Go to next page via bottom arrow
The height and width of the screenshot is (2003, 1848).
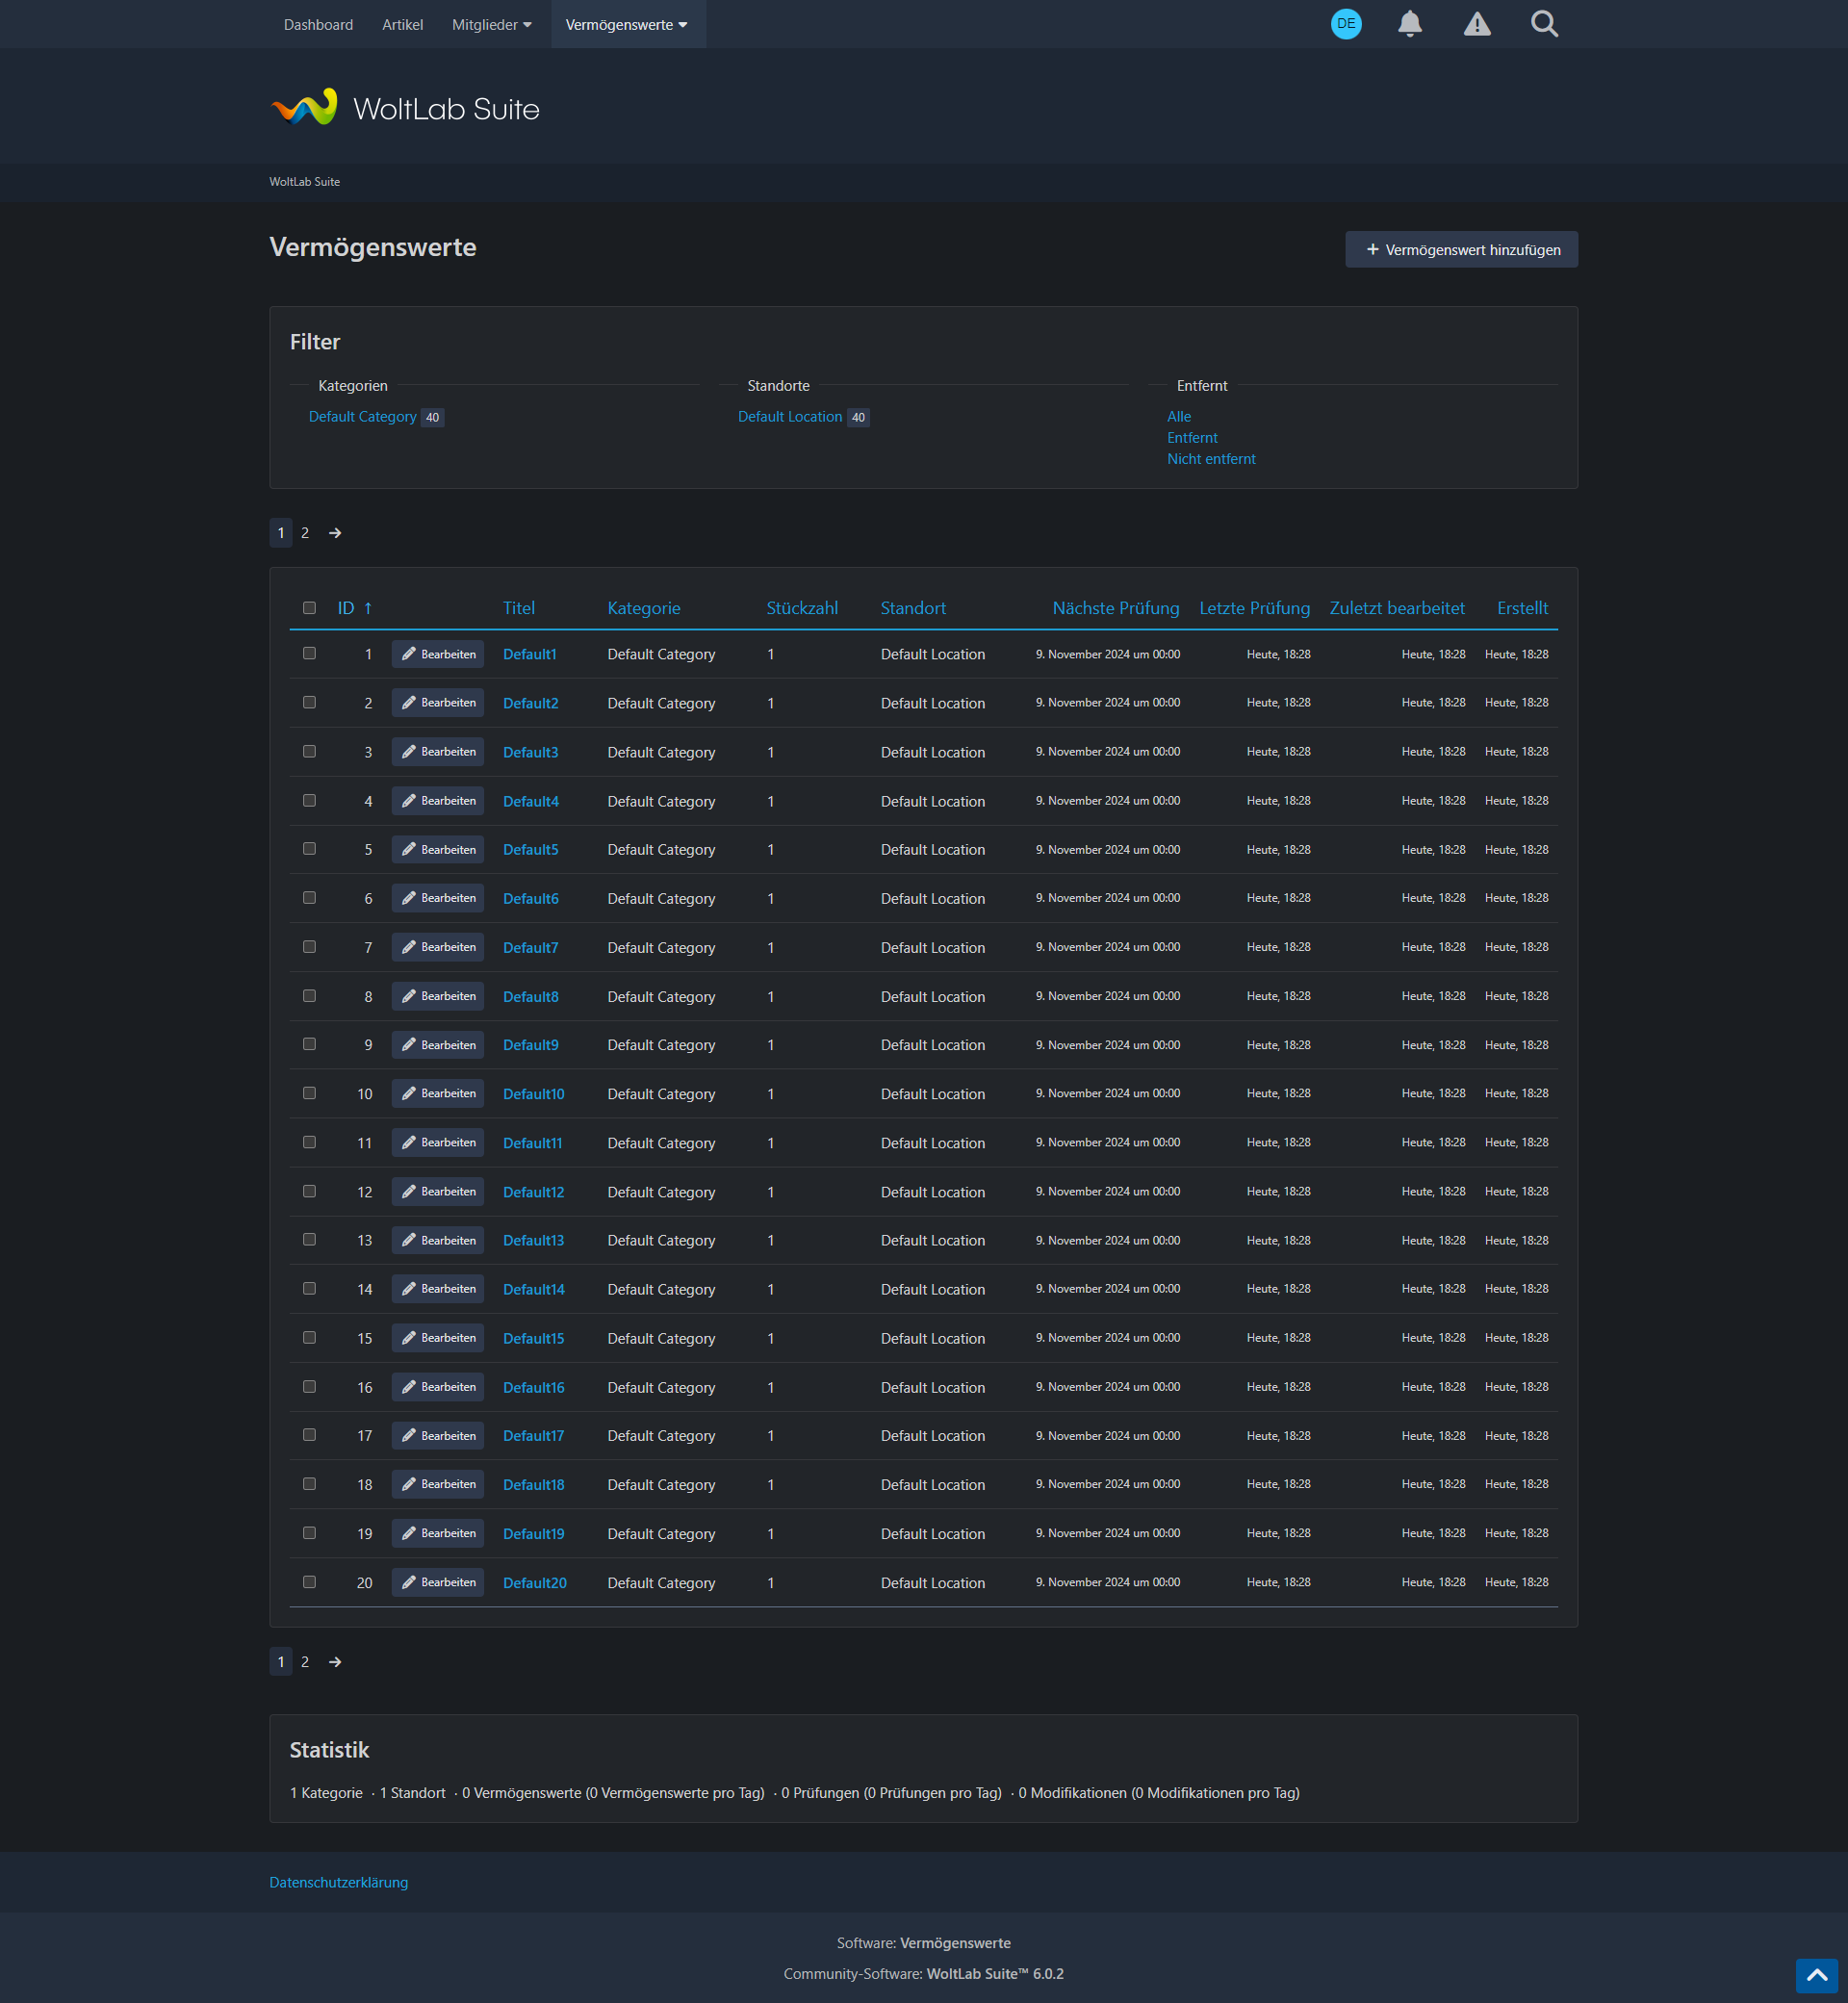click(335, 1662)
